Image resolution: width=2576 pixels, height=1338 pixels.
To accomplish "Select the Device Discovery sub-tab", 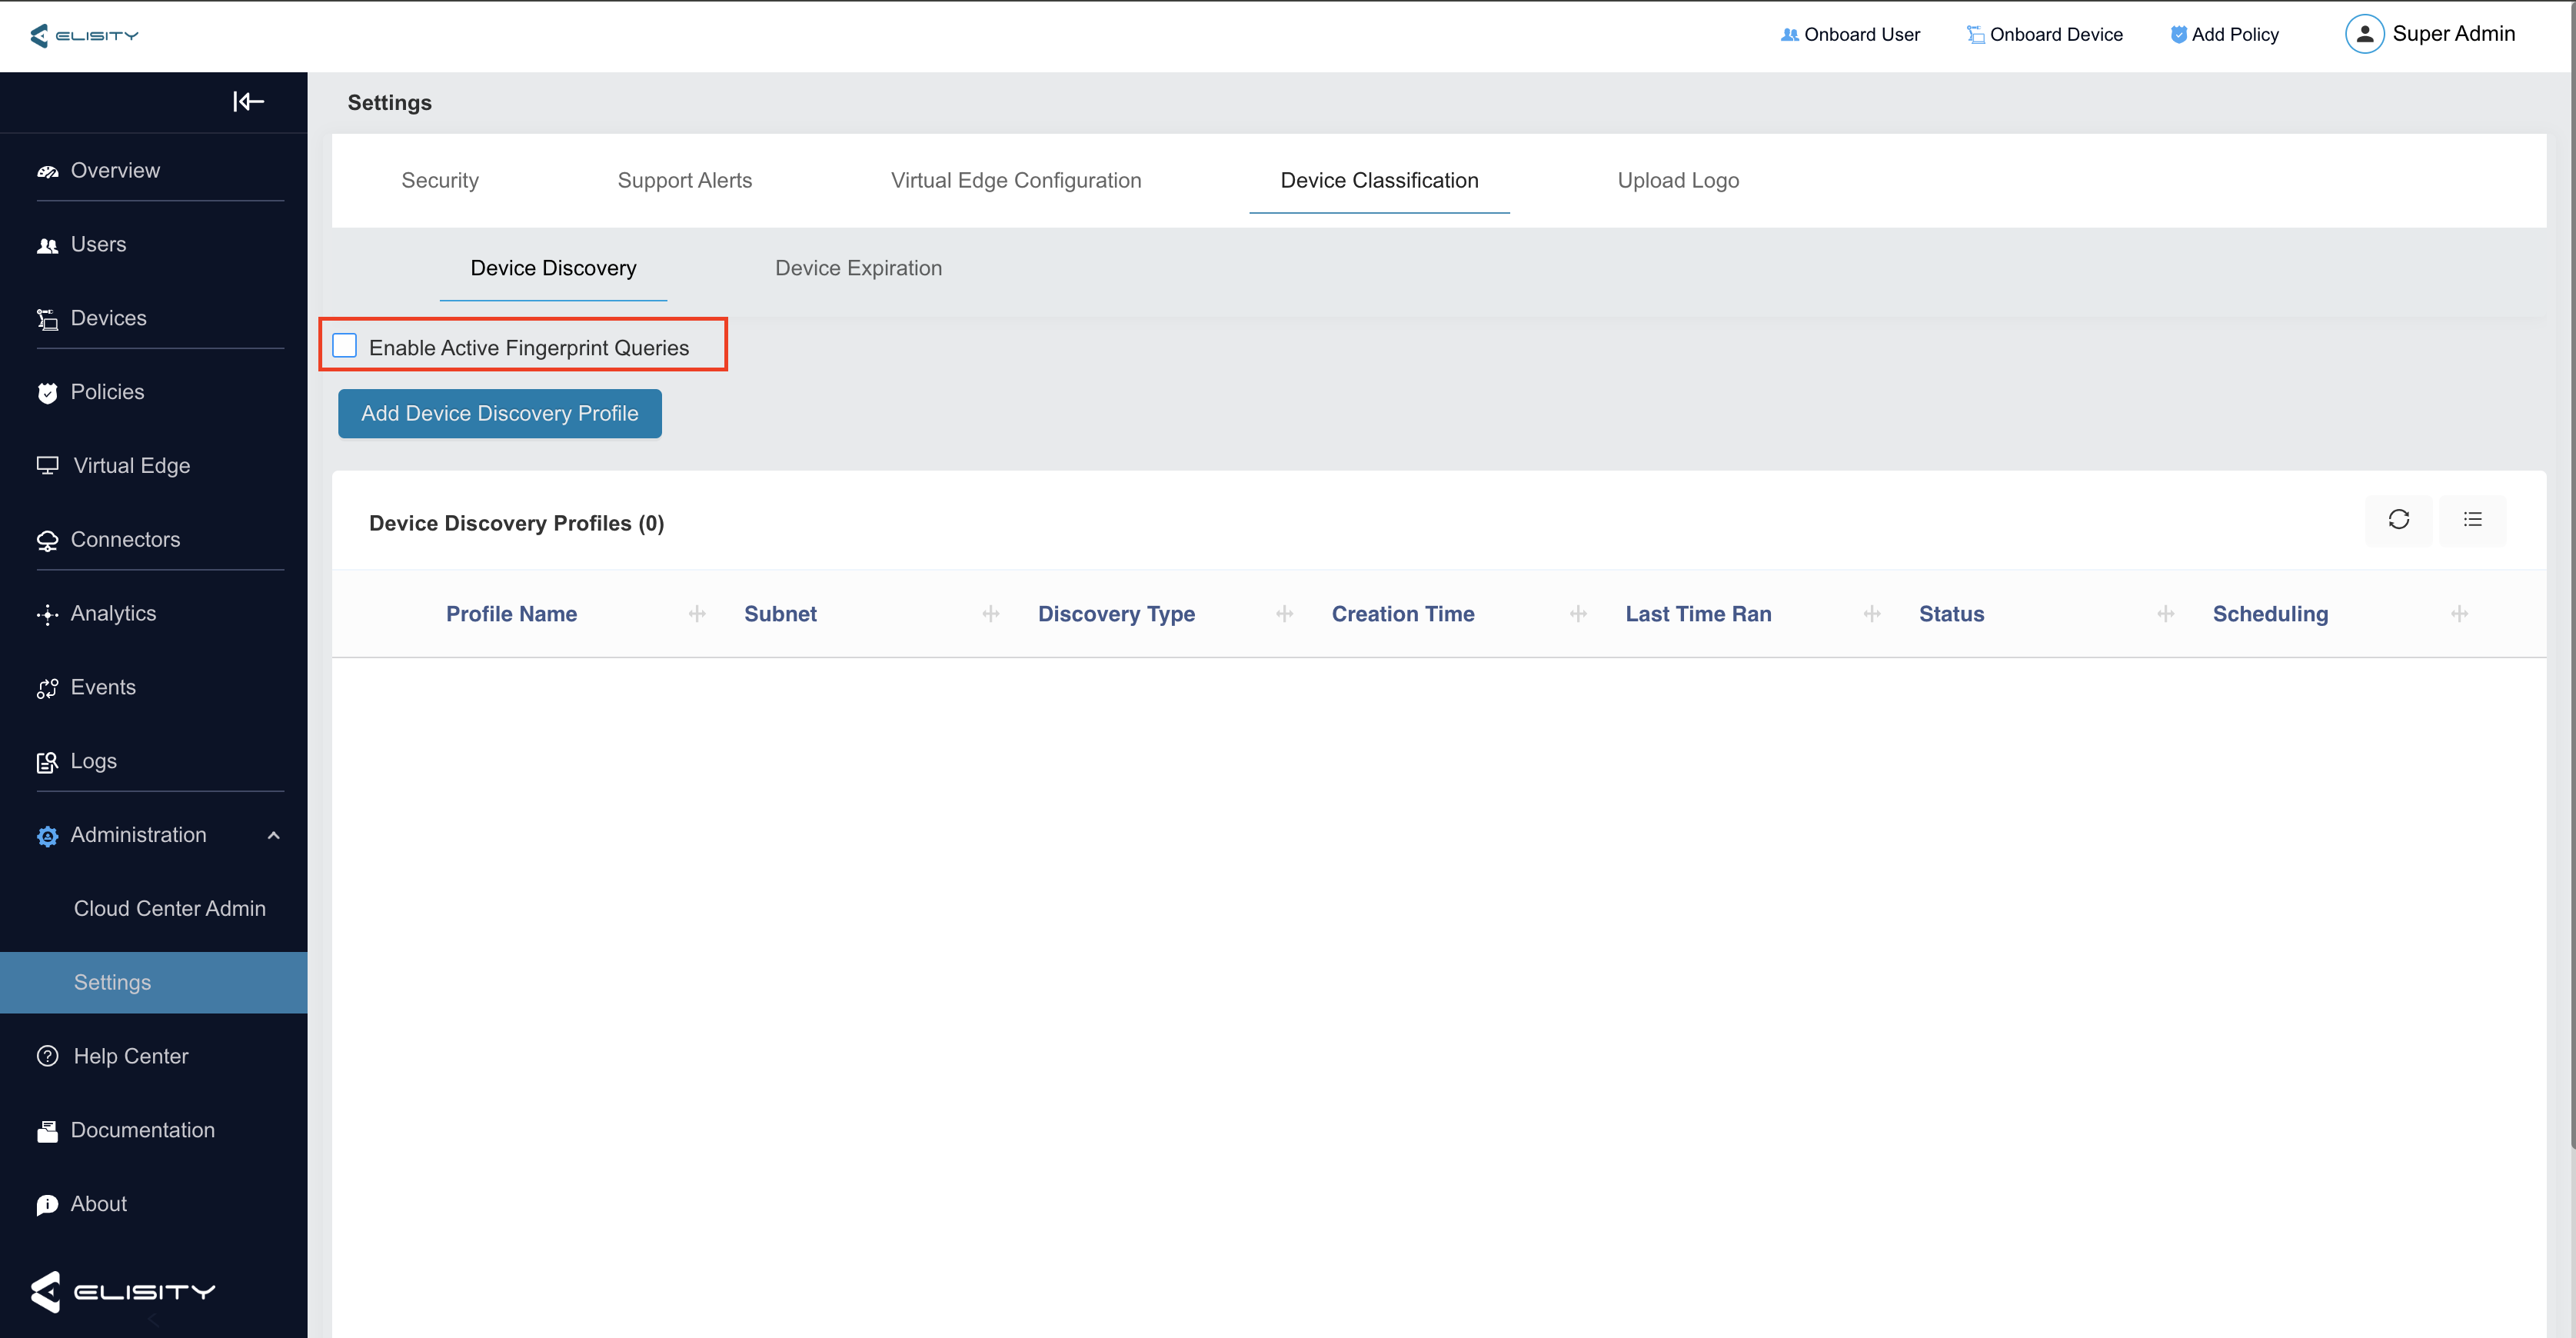I will click(553, 268).
